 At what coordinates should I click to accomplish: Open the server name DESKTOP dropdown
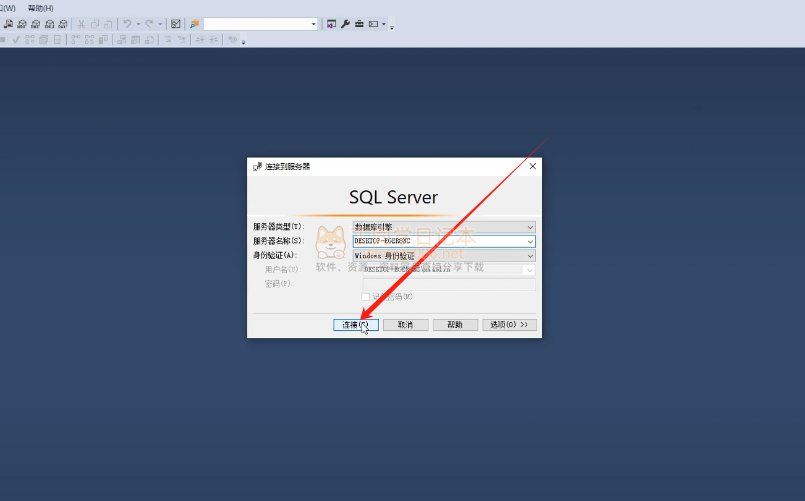(530, 241)
